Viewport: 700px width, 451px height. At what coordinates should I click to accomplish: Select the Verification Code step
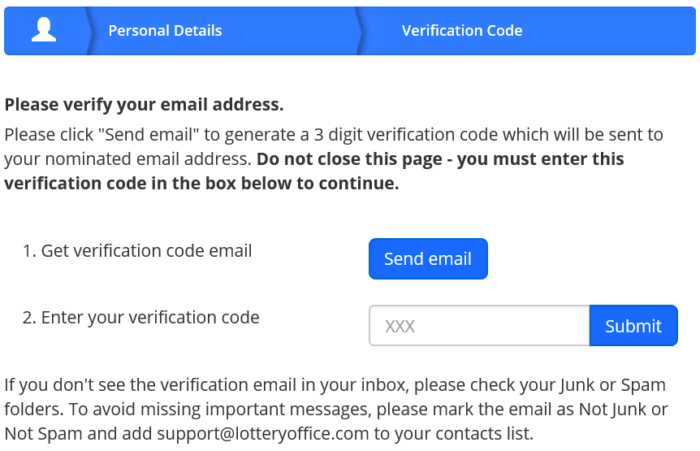pyautogui.click(x=462, y=30)
